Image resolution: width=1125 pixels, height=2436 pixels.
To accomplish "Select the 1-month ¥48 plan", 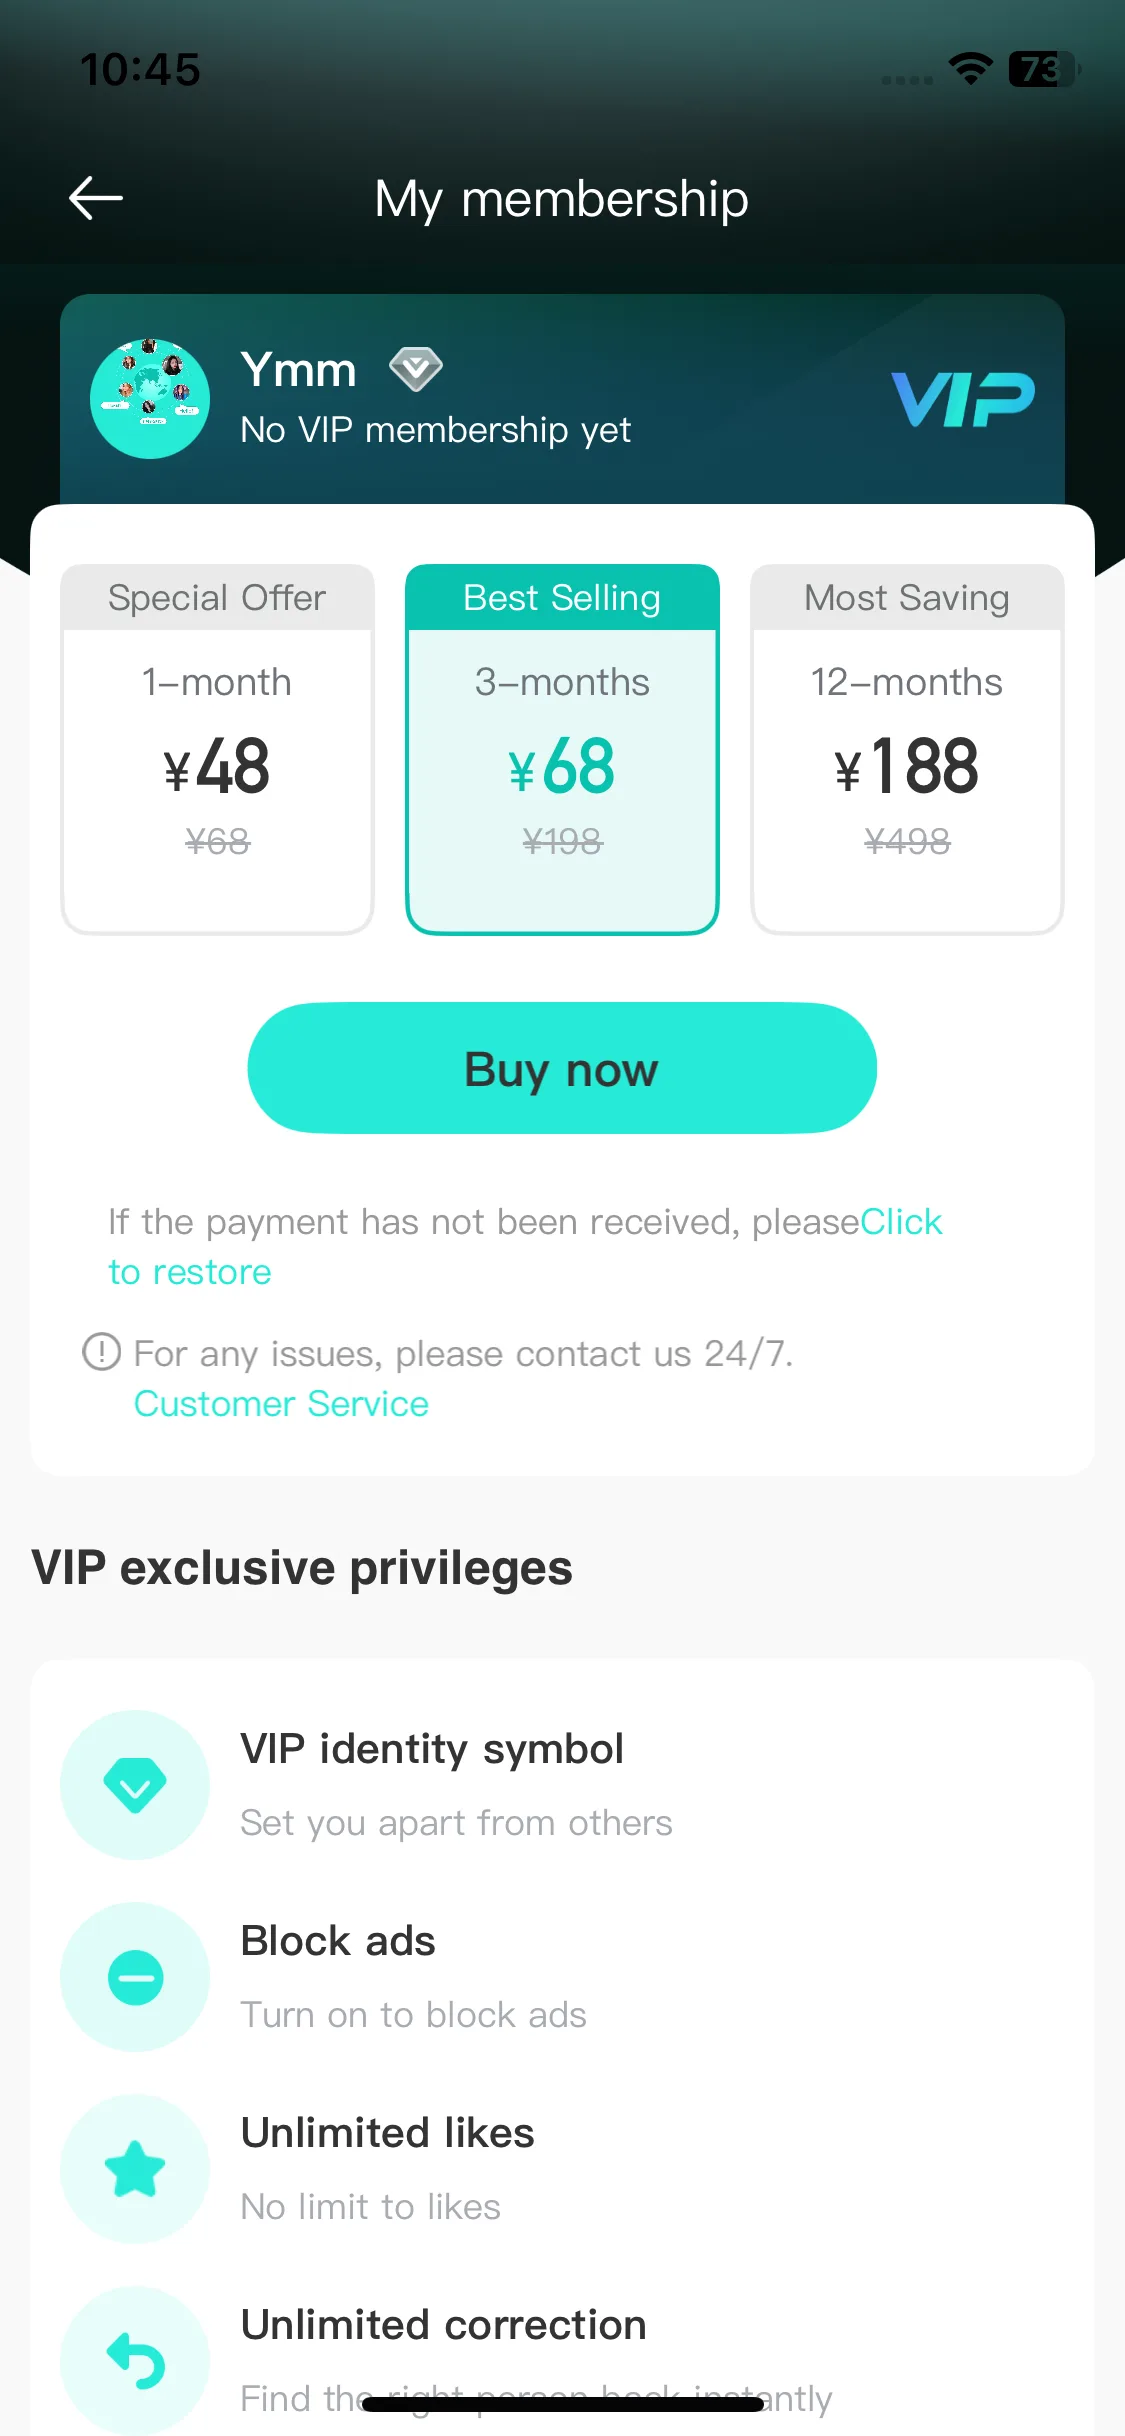I will pos(217,749).
